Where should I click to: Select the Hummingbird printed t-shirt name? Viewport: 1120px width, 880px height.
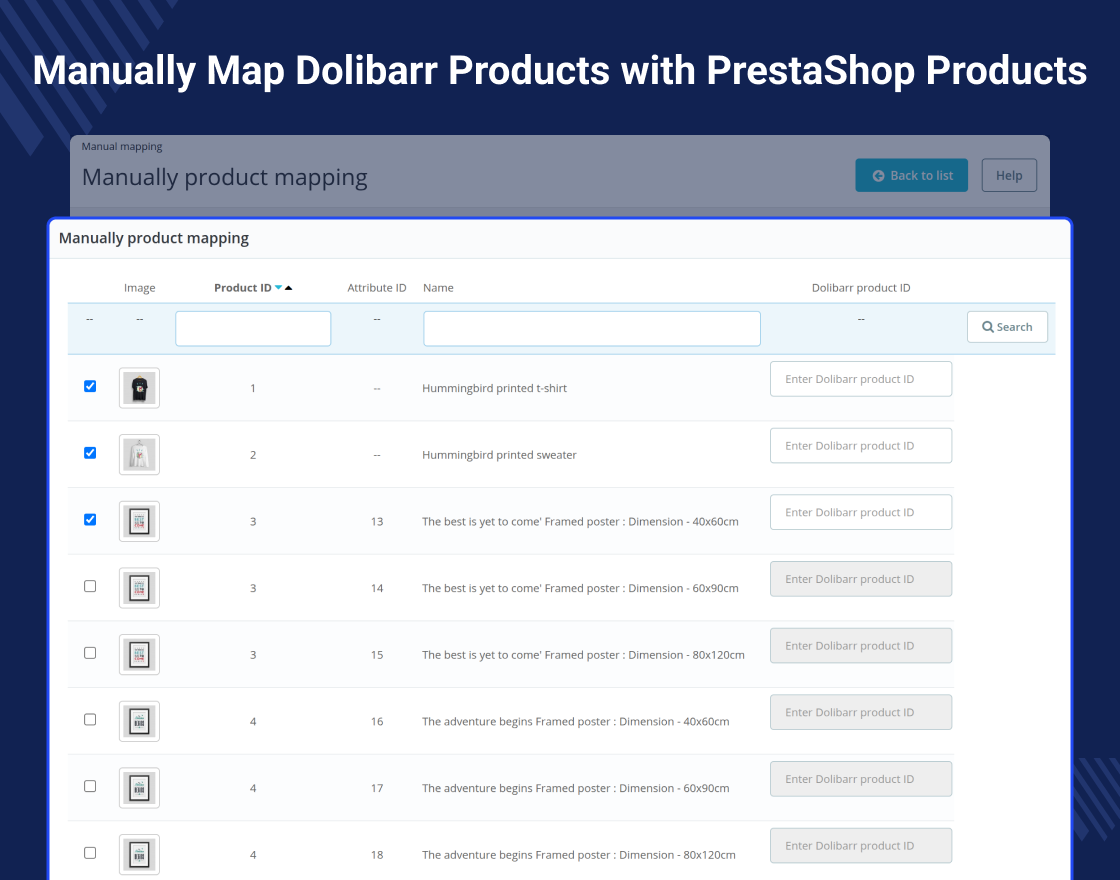[494, 388]
